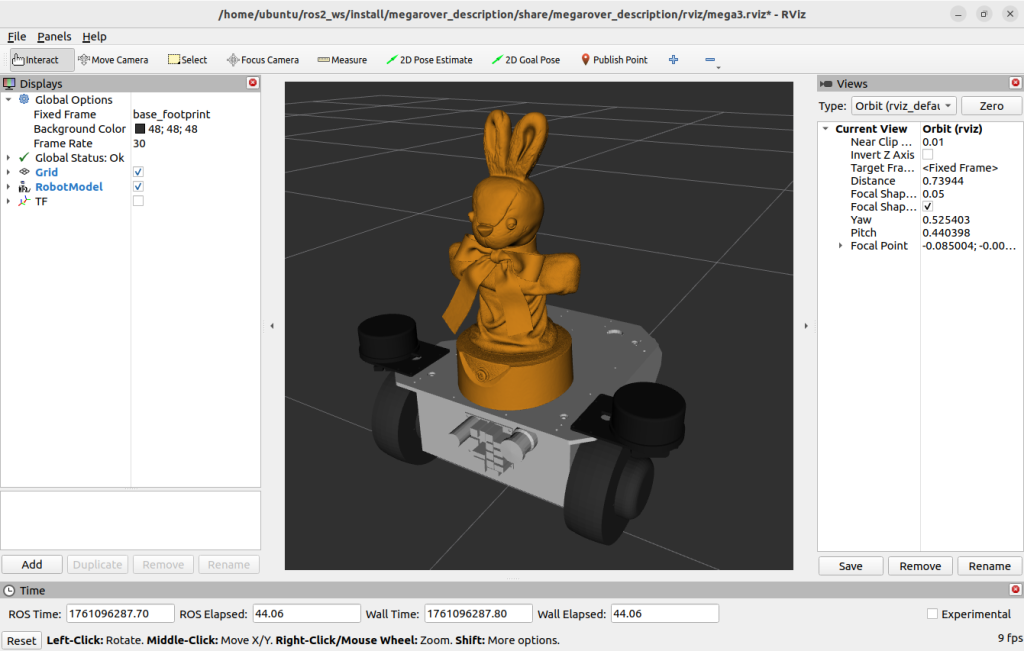Screen dimensions: 1024x651
Task: Choose the Focus Camera tool
Action: point(263,60)
